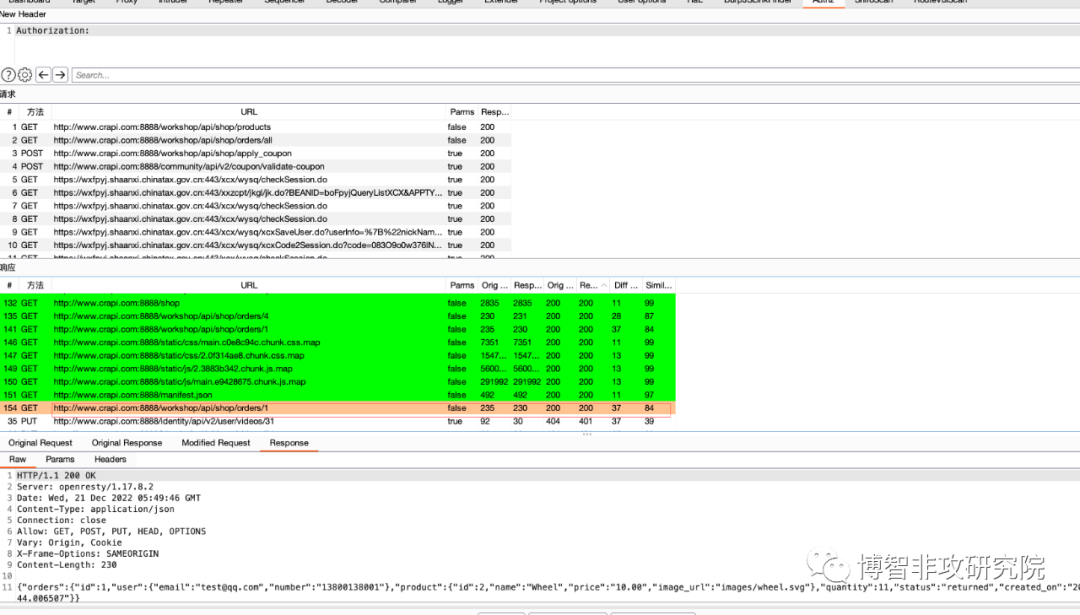Viewport: 1080px width, 615px height.
Task: Select request row 1 shop/products
Action: (256, 127)
